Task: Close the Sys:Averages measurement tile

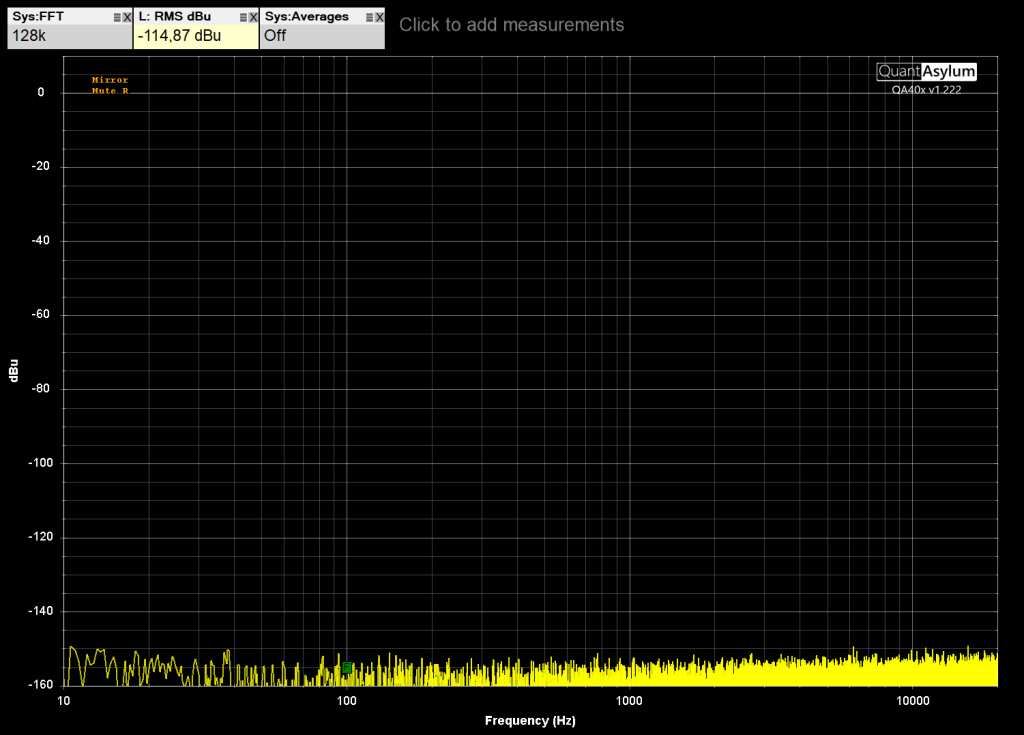Action: [379, 17]
